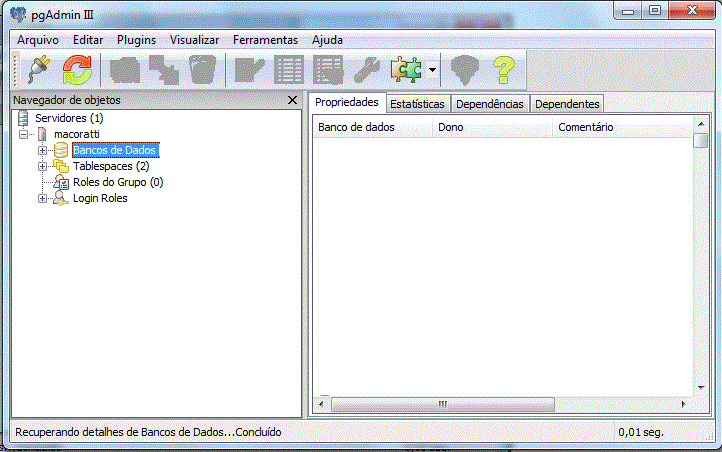Click the greyed-out object properties toolbar icon
Image resolution: width=722 pixels, height=452 pixels.
pos(125,70)
